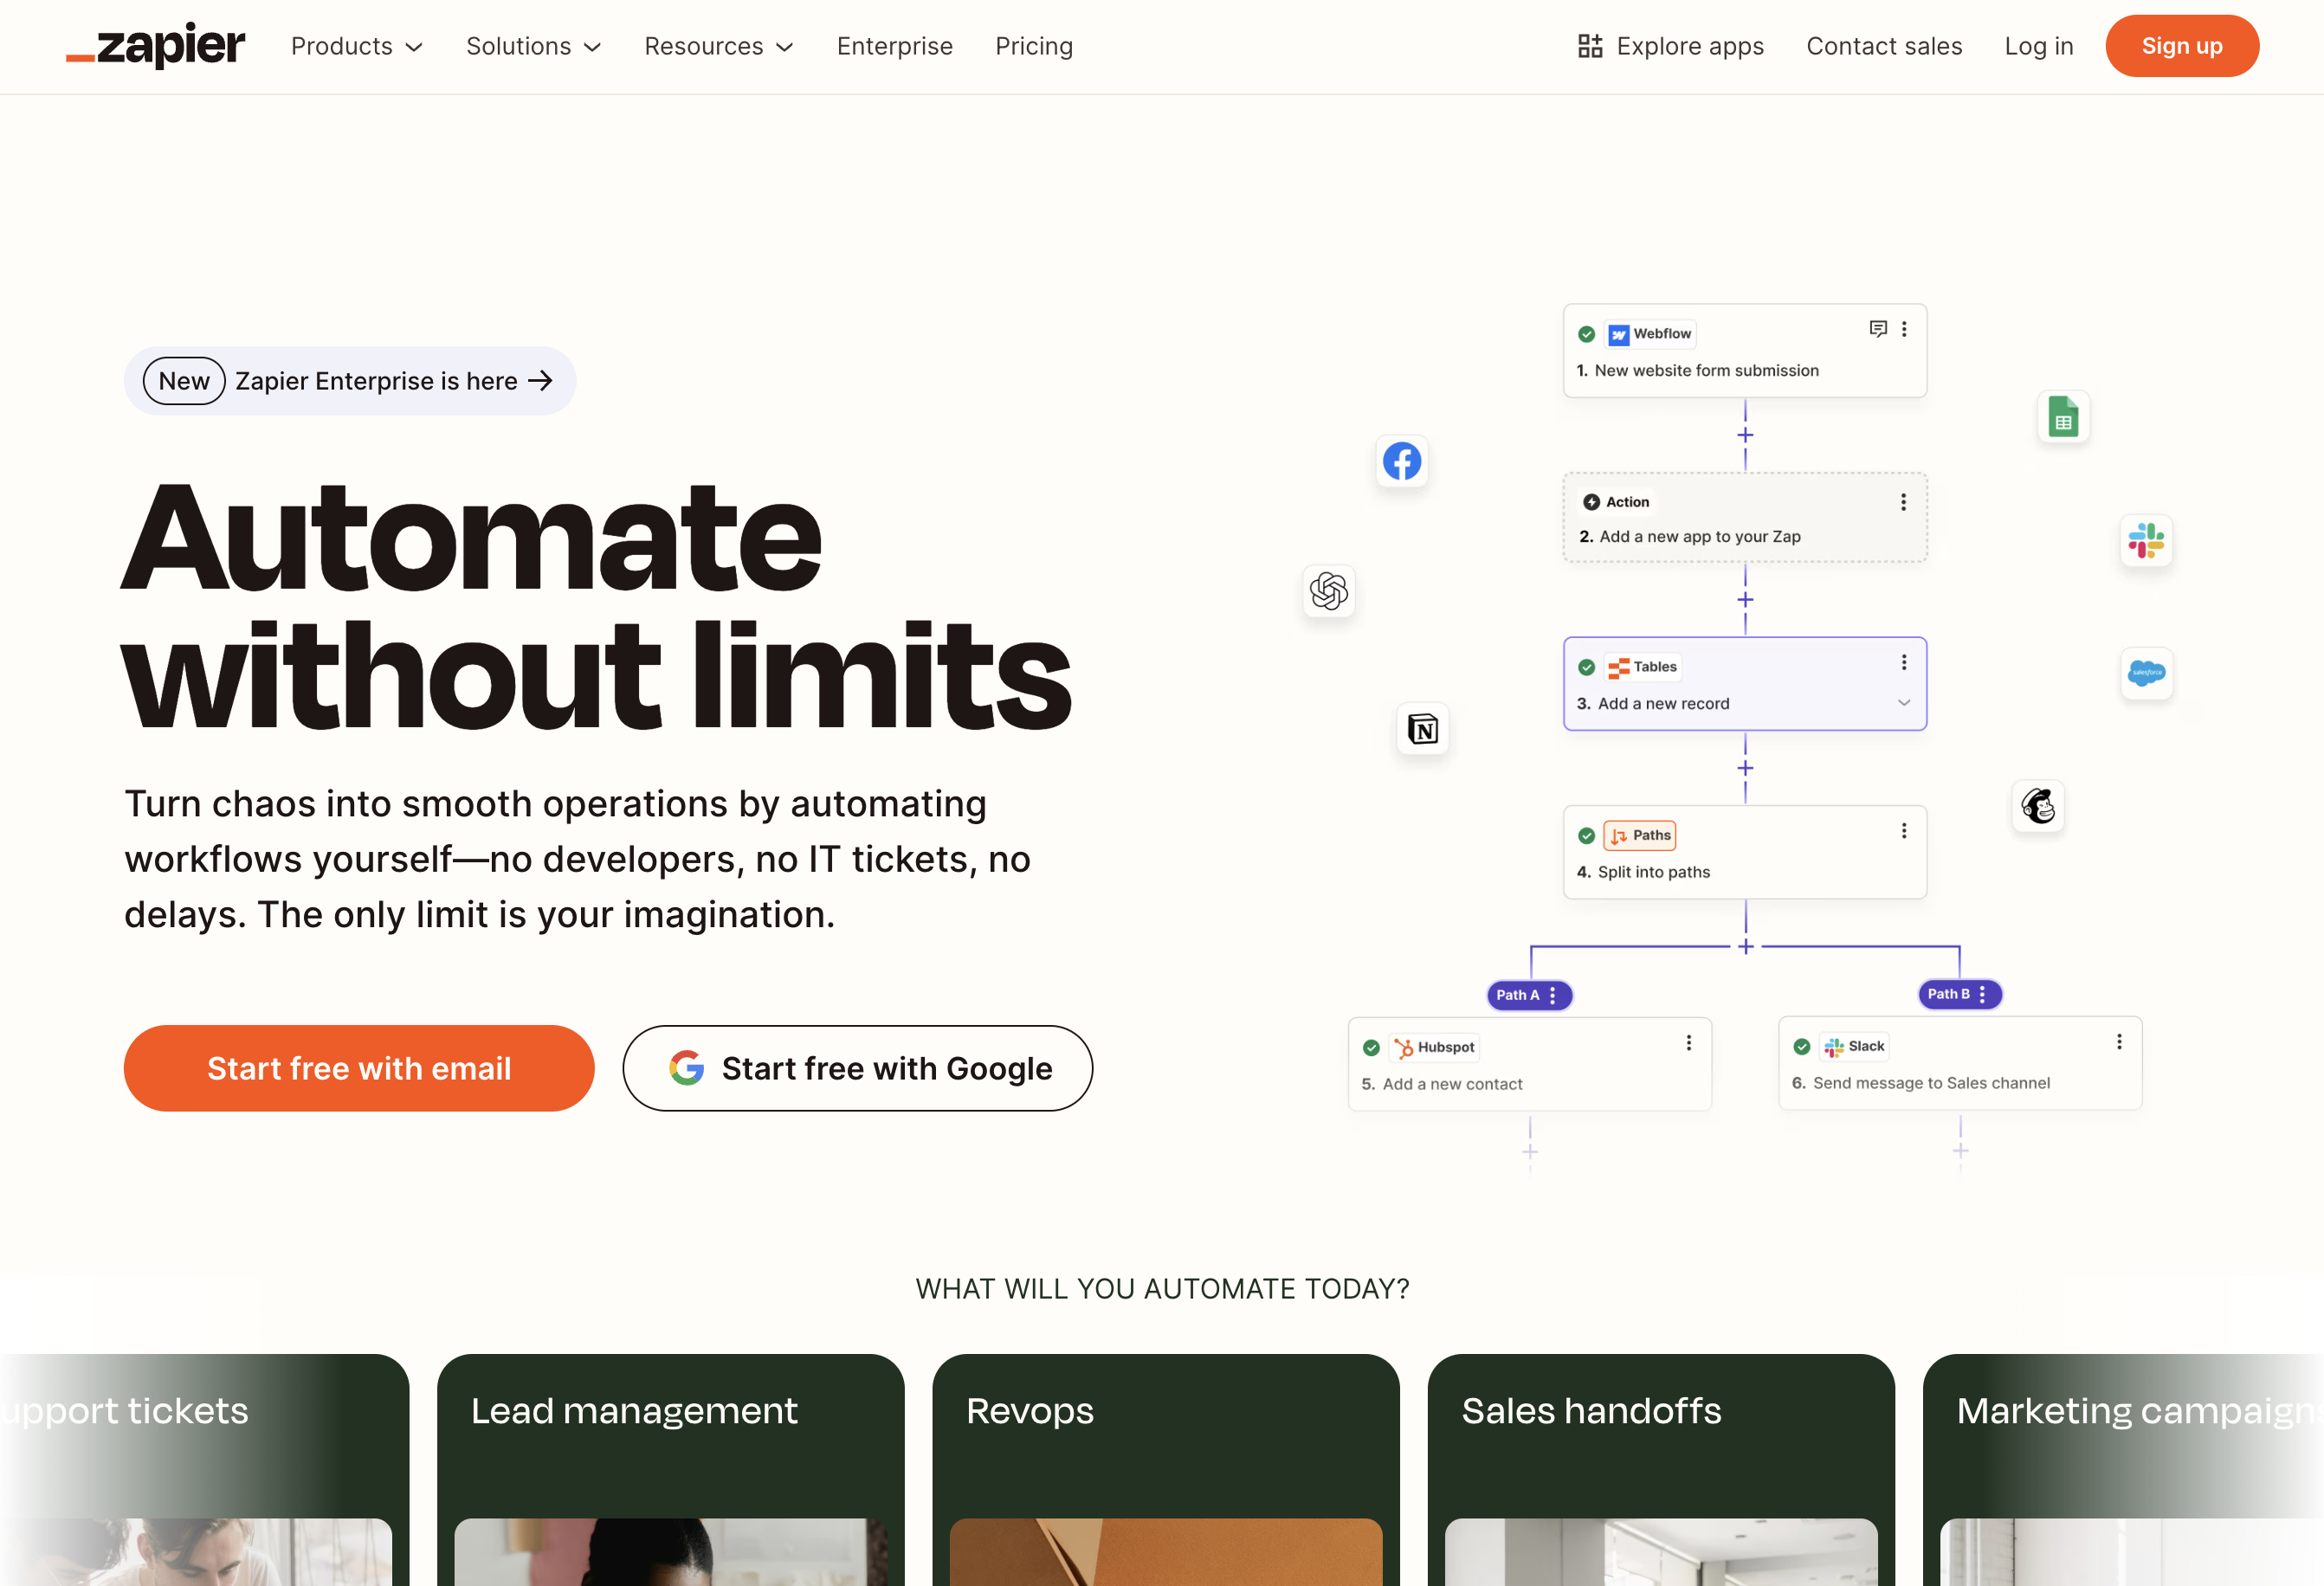The width and height of the screenshot is (2324, 1586).
Task: Click the Notion app icon
Action: point(1422,729)
